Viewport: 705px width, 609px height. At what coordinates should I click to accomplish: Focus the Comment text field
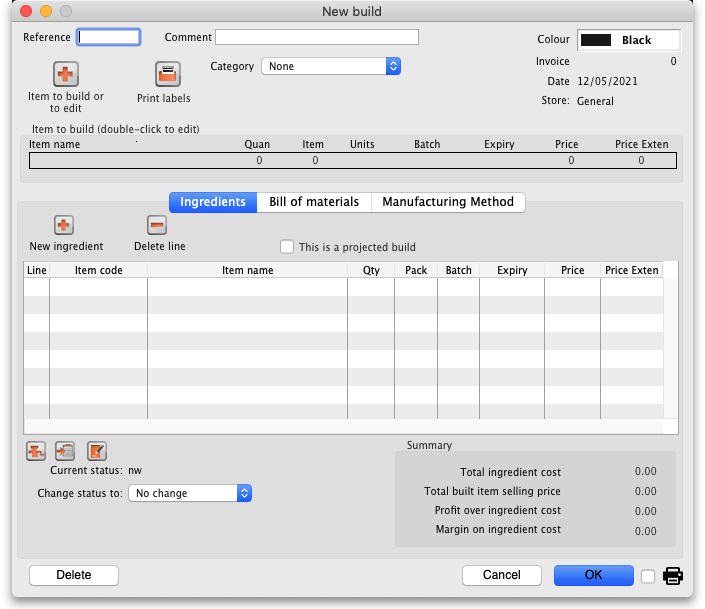coord(317,37)
